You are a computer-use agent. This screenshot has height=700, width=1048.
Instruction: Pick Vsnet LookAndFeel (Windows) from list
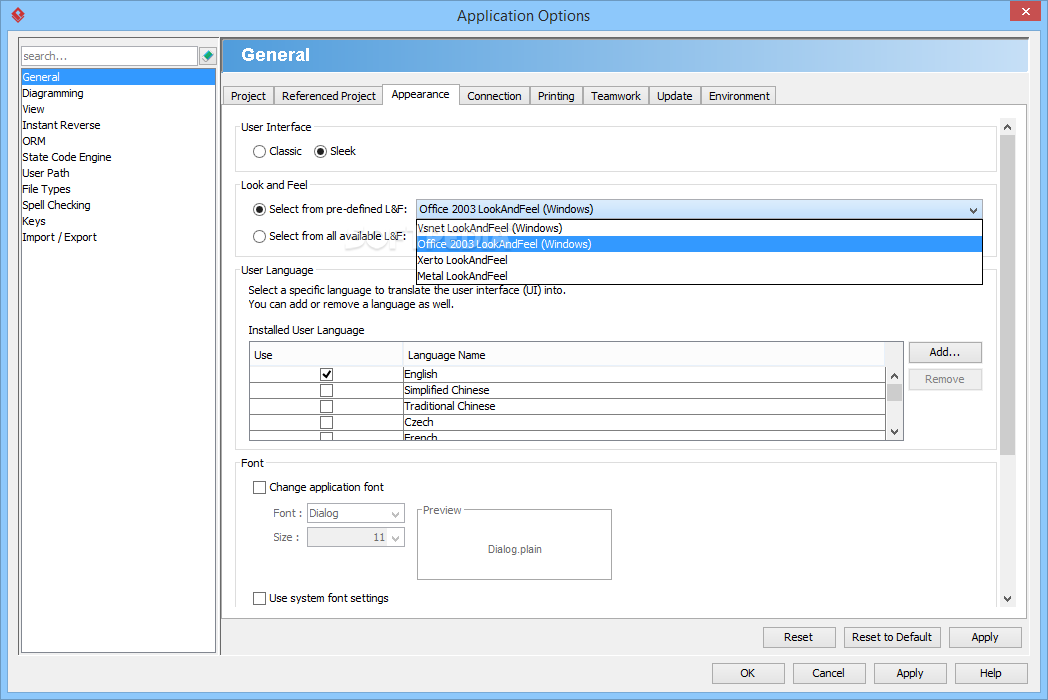(x=699, y=228)
